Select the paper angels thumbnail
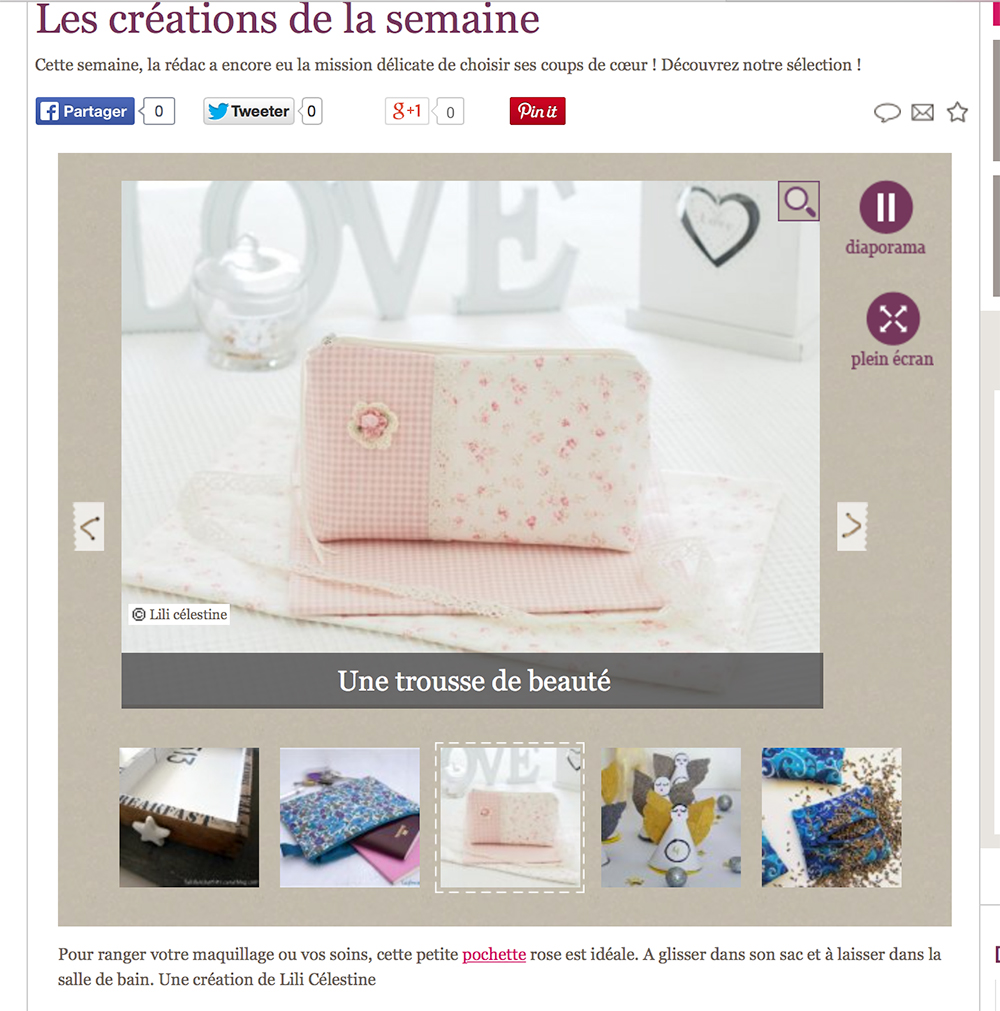 671,818
